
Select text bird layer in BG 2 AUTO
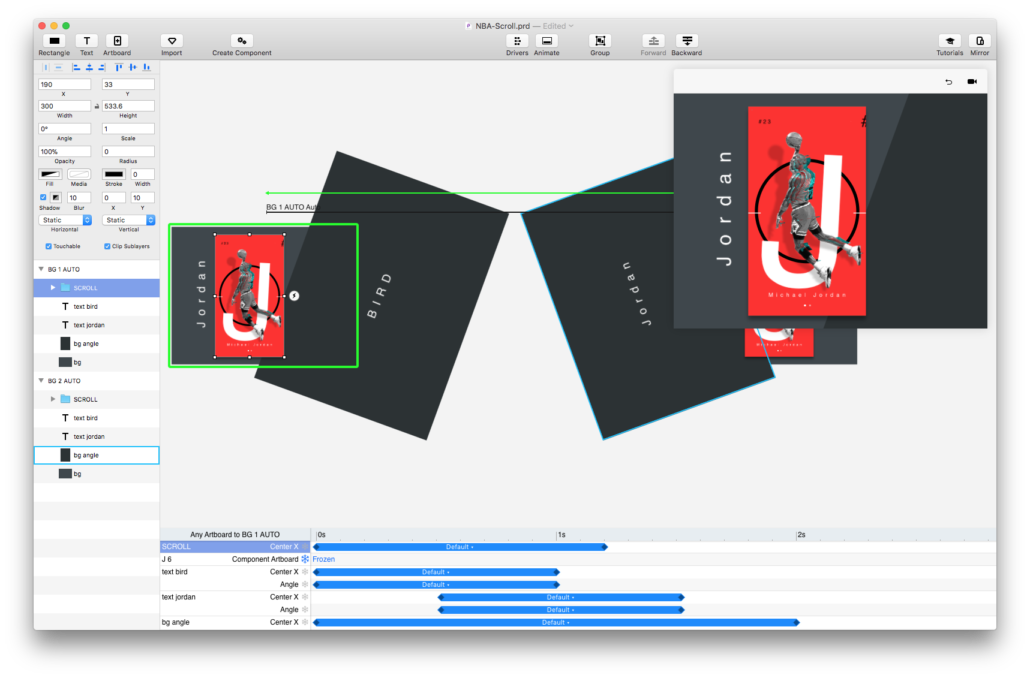click(97, 418)
